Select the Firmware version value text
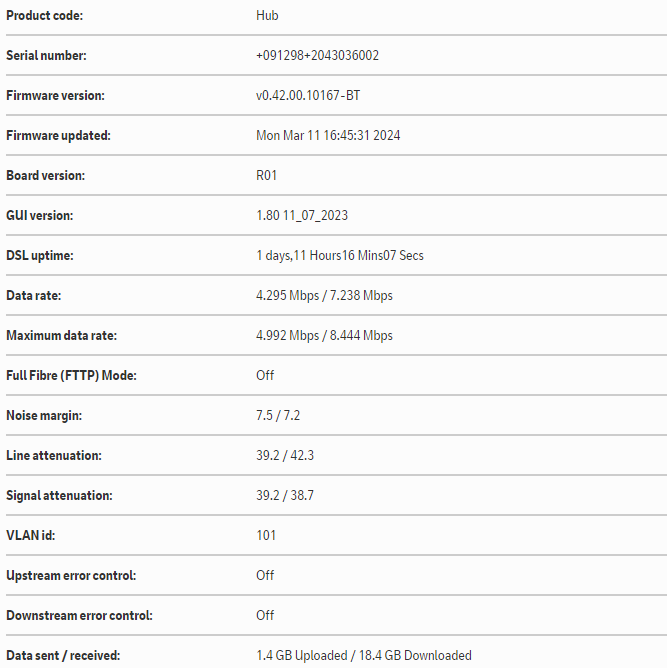This screenshot has width=667, height=668. pyautogui.click(x=310, y=96)
